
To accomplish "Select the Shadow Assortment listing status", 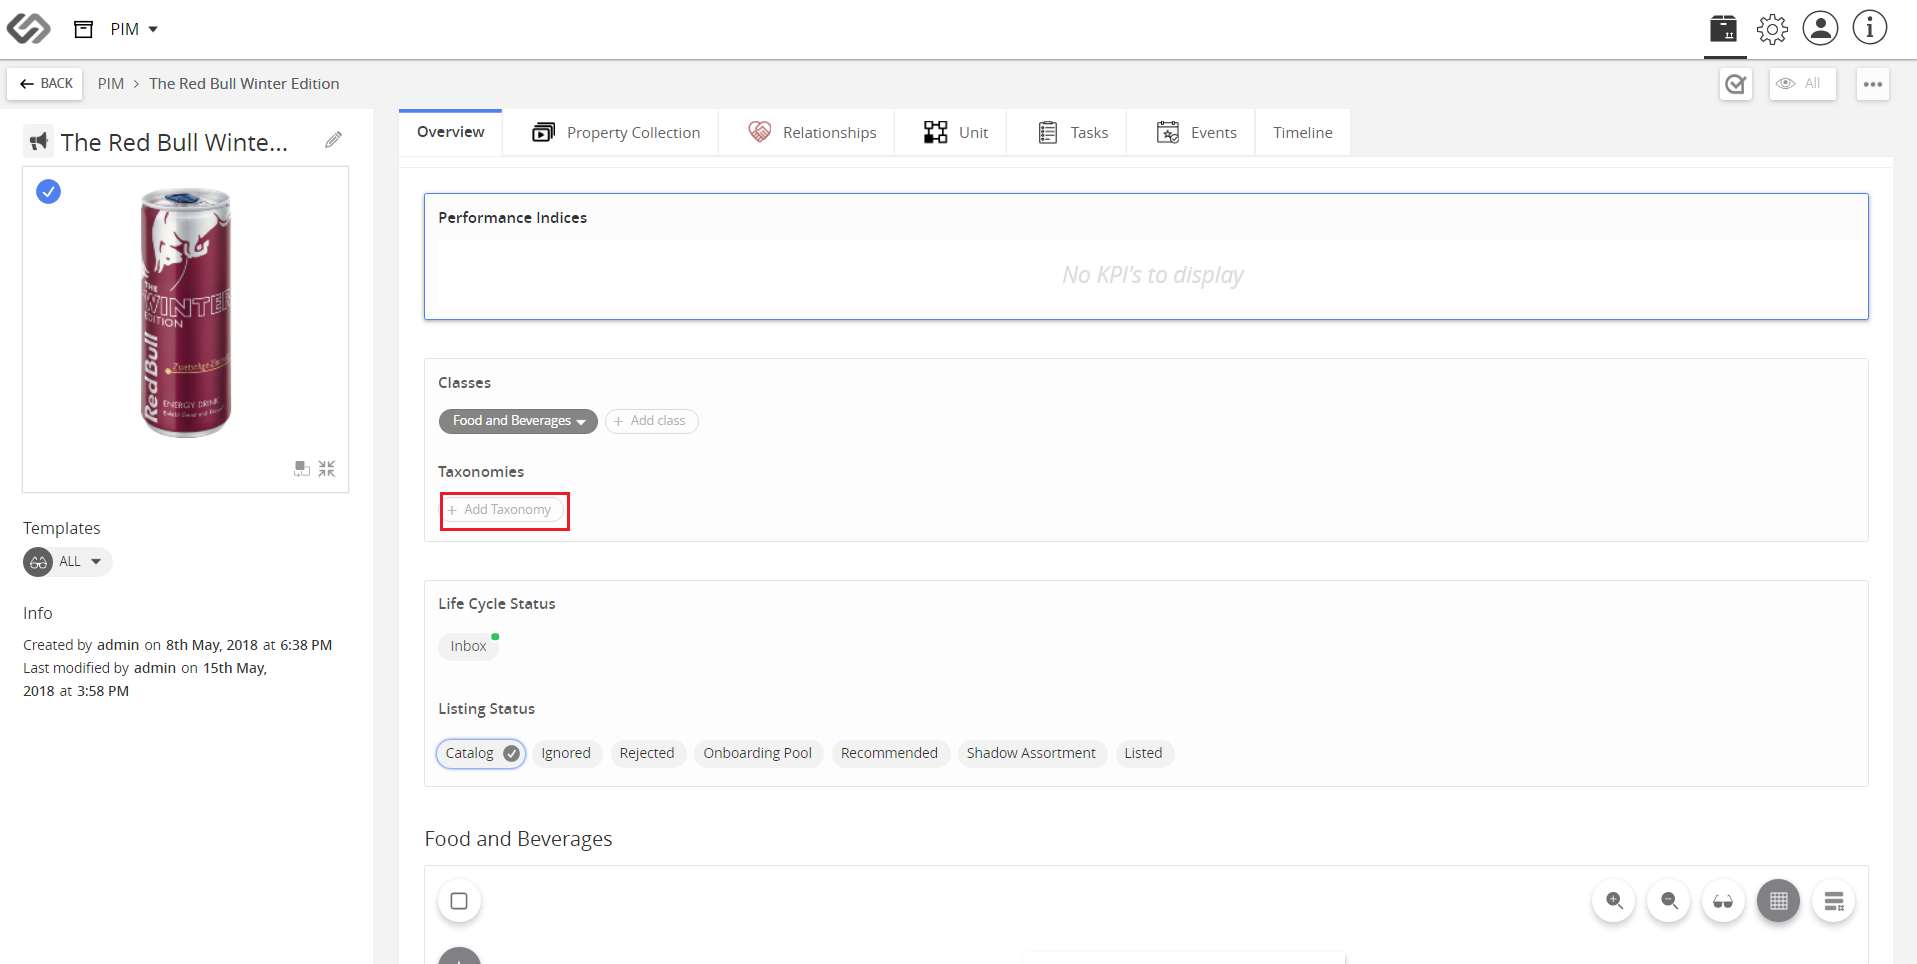I will click(1031, 753).
